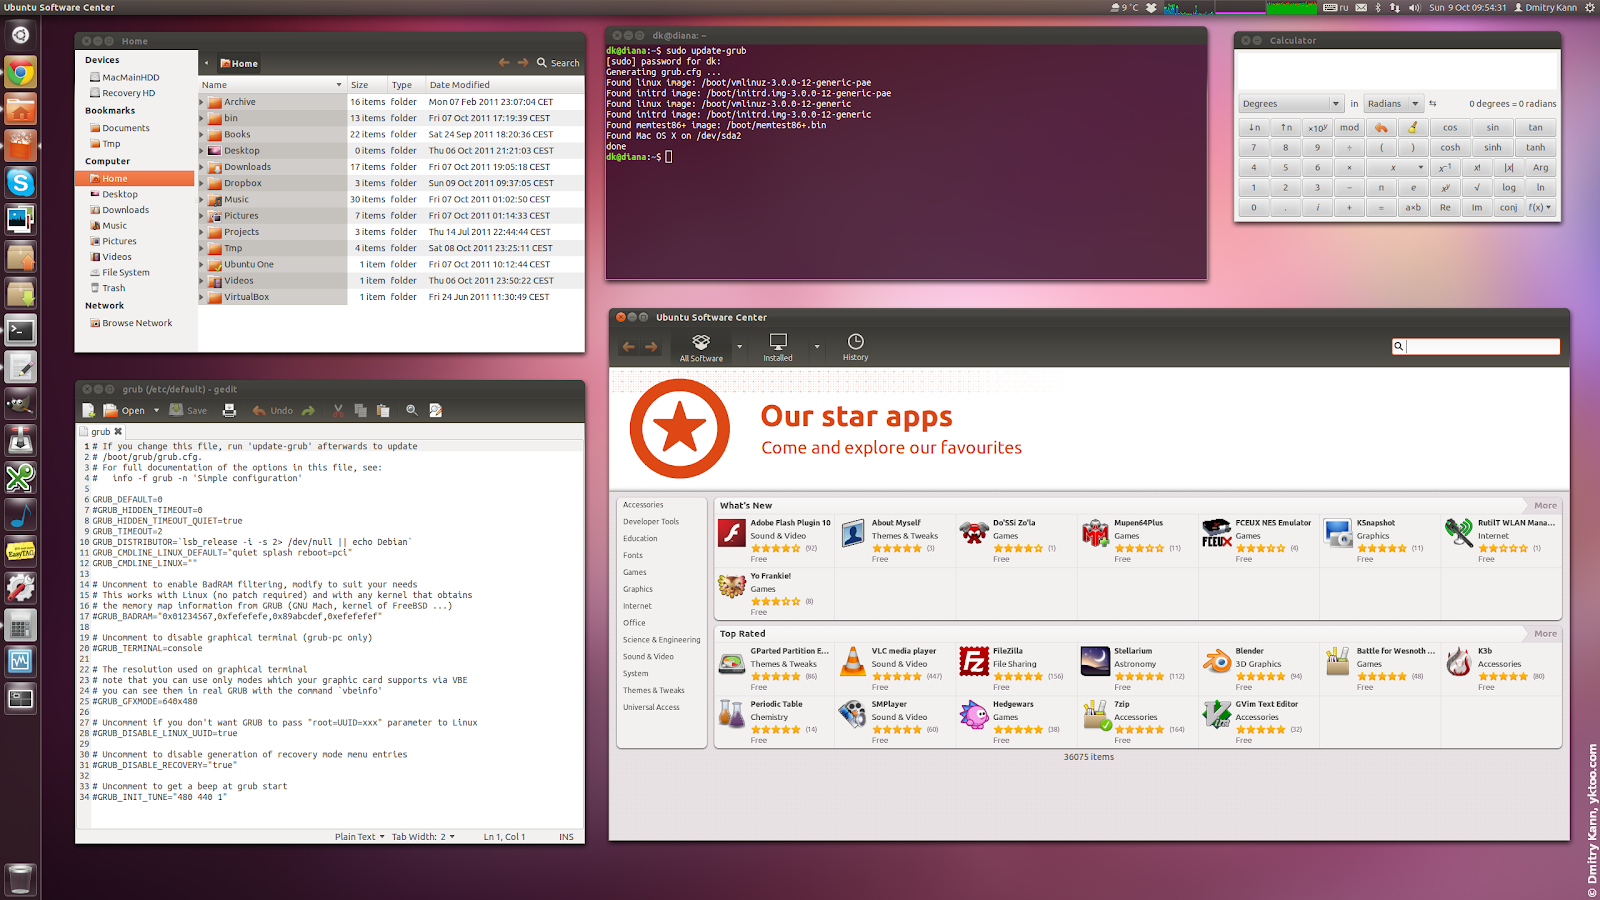Screen dimensions: 1600x900
Task: Click the cos button in Calculator
Action: (x=1450, y=127)
